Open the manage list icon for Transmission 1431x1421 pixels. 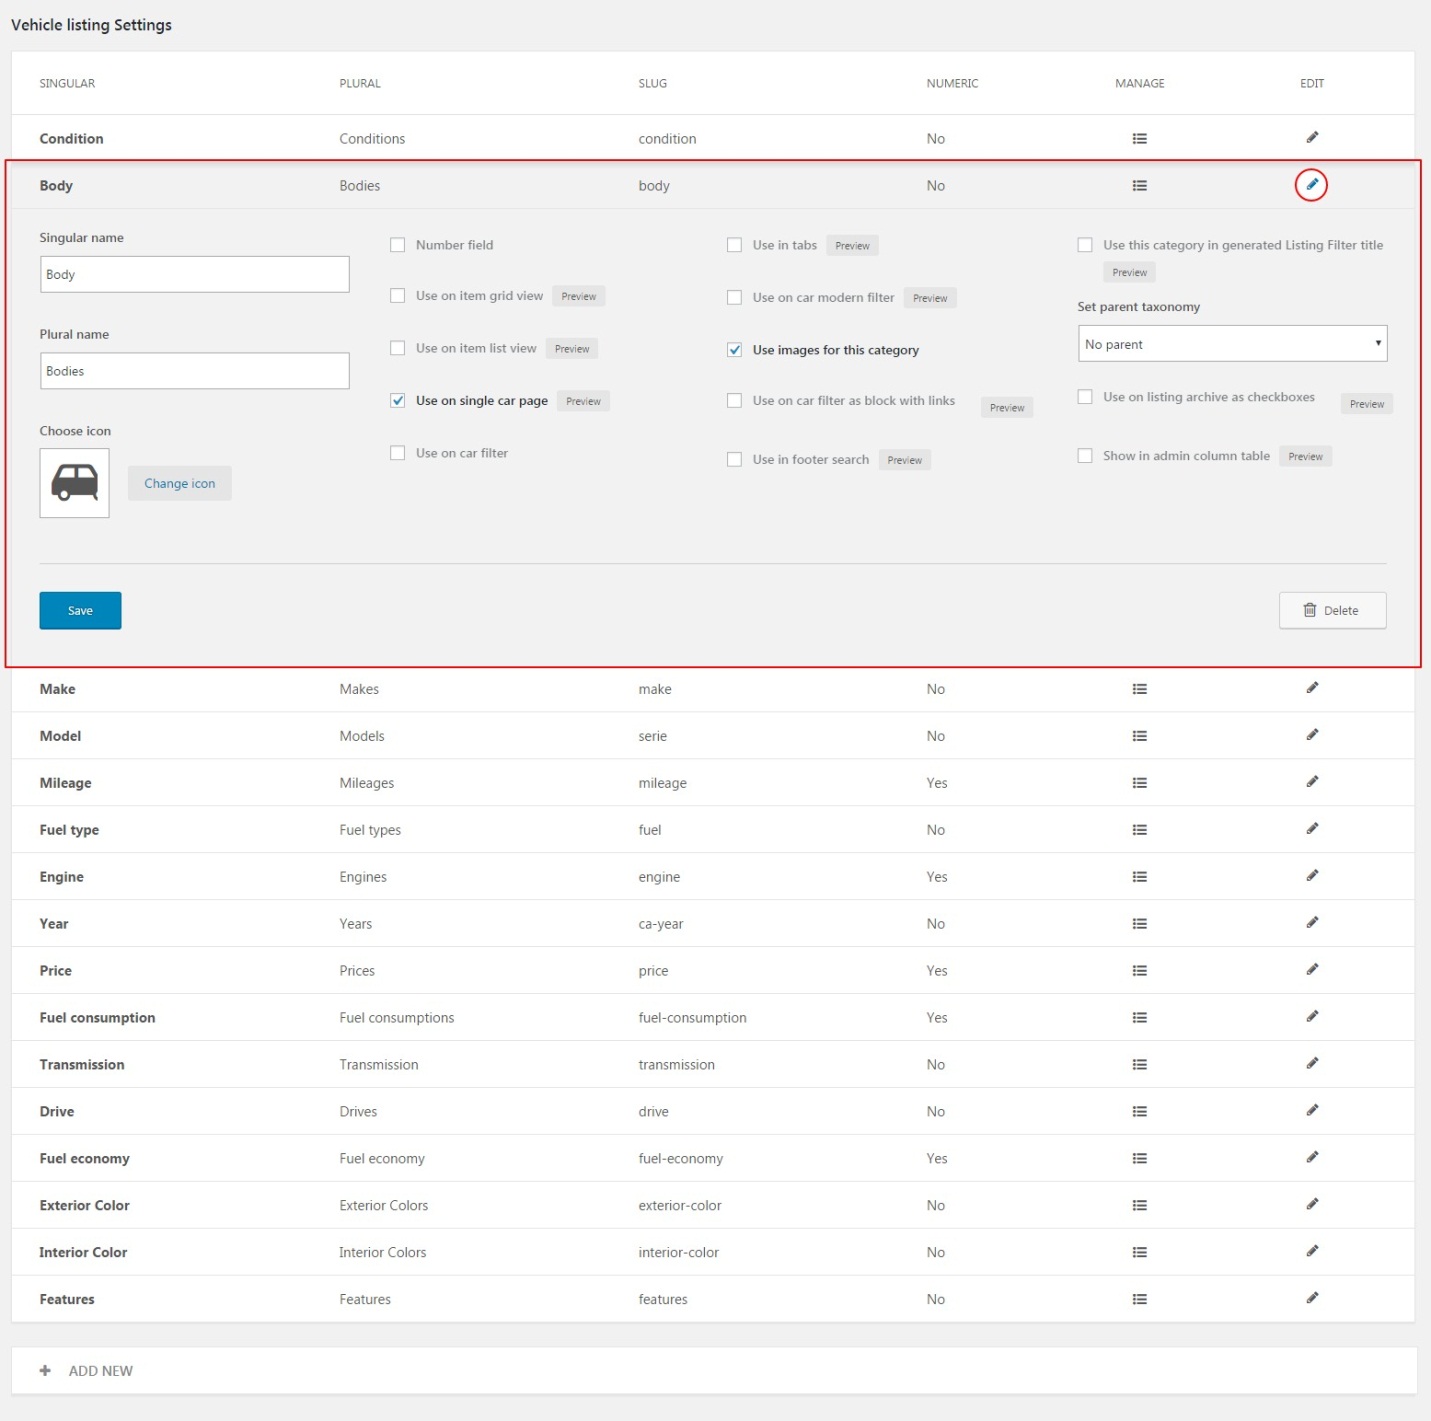coord(1139,1065)
